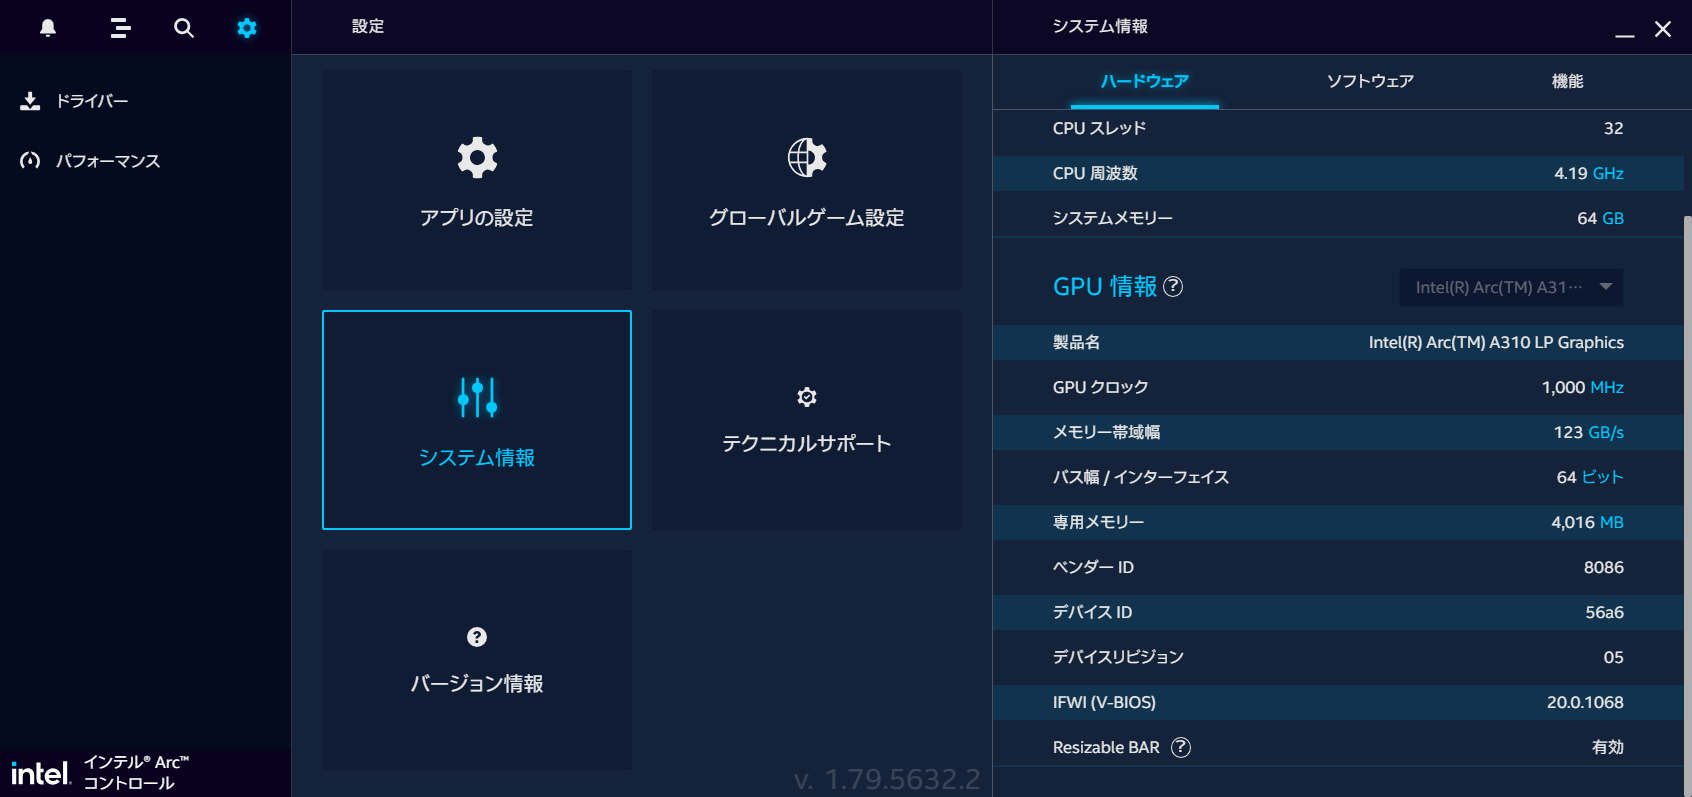Minimize the Arc Control window

(x=1625, y=30)
